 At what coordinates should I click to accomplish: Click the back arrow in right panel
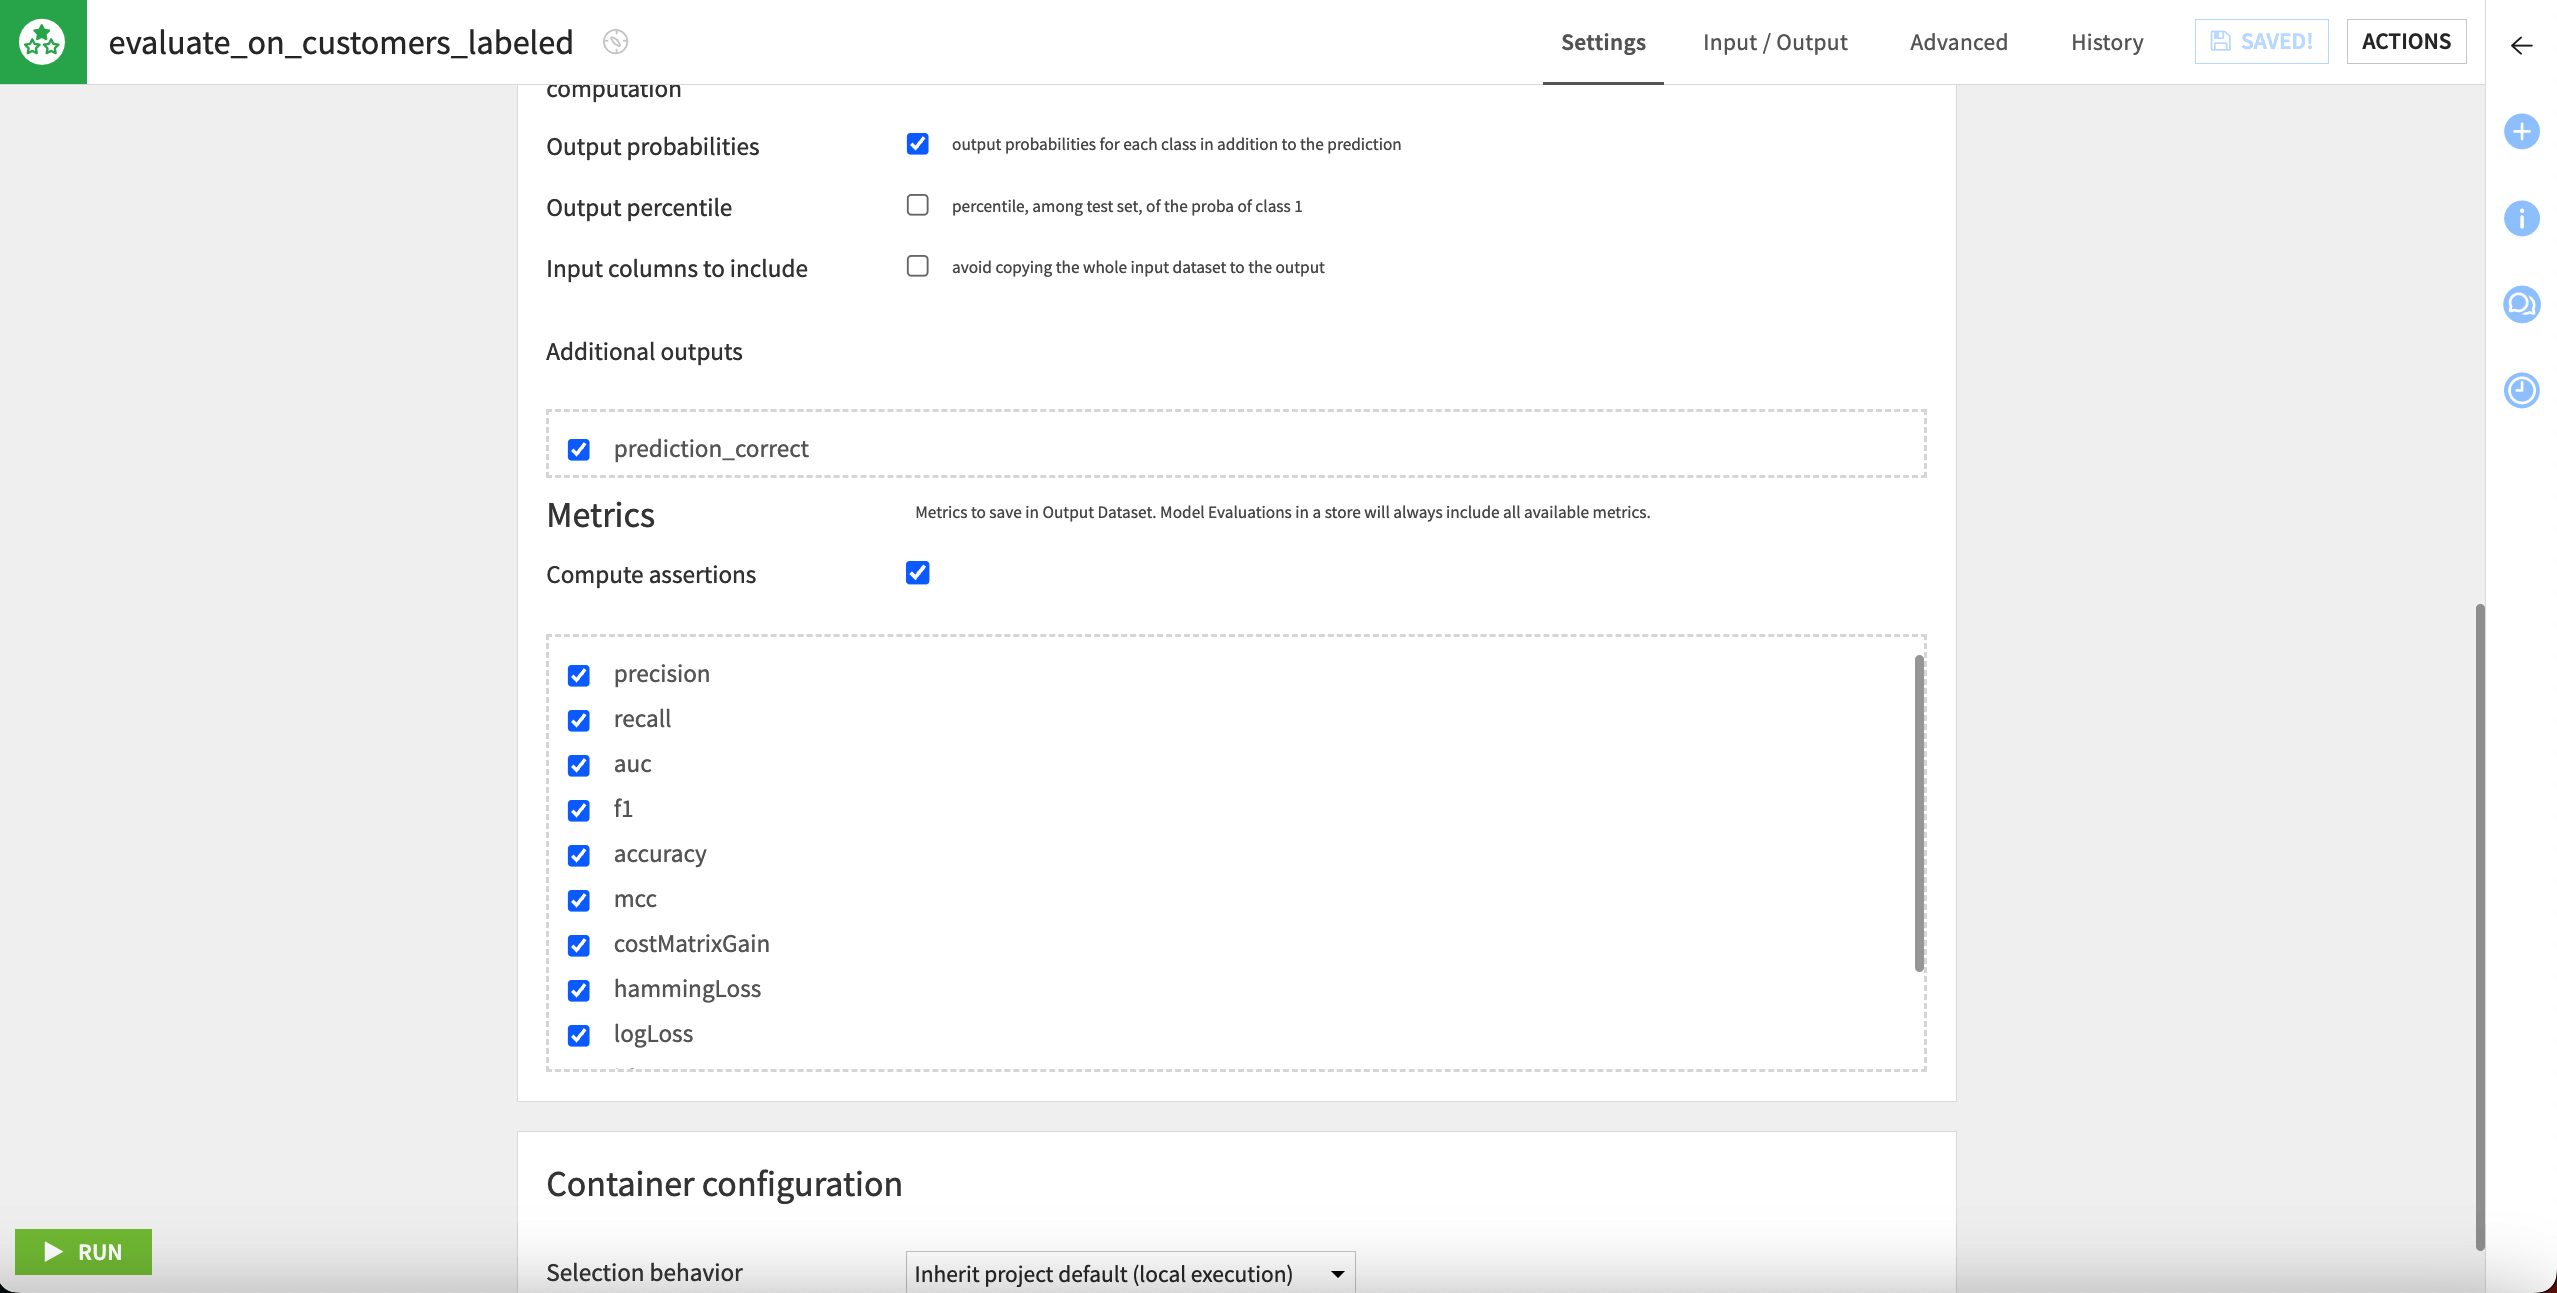point(2521,46)
